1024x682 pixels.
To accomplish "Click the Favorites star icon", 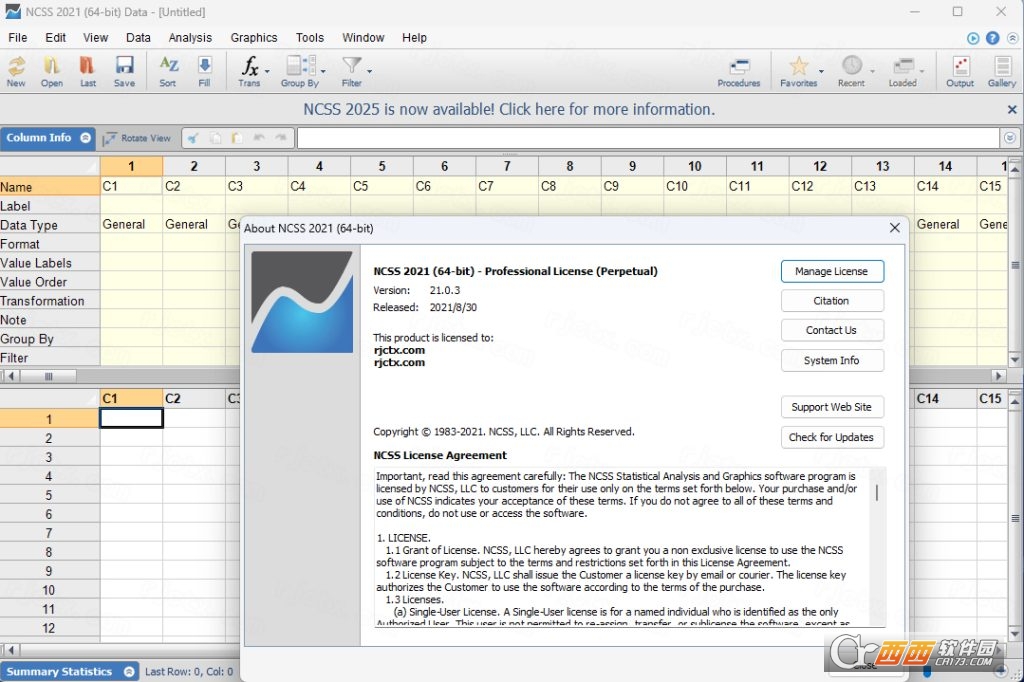I will click(798, 71).
